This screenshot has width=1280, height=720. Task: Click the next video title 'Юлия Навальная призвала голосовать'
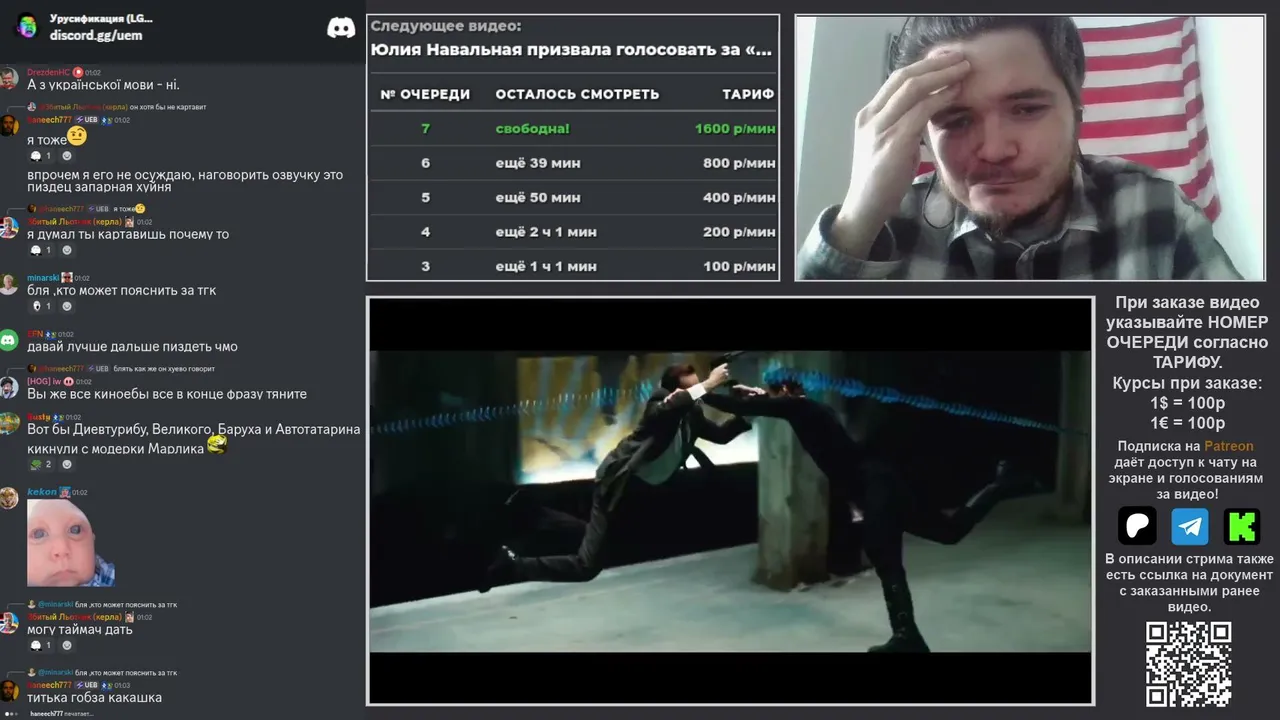pyautogui.click(x=571, y=49)
